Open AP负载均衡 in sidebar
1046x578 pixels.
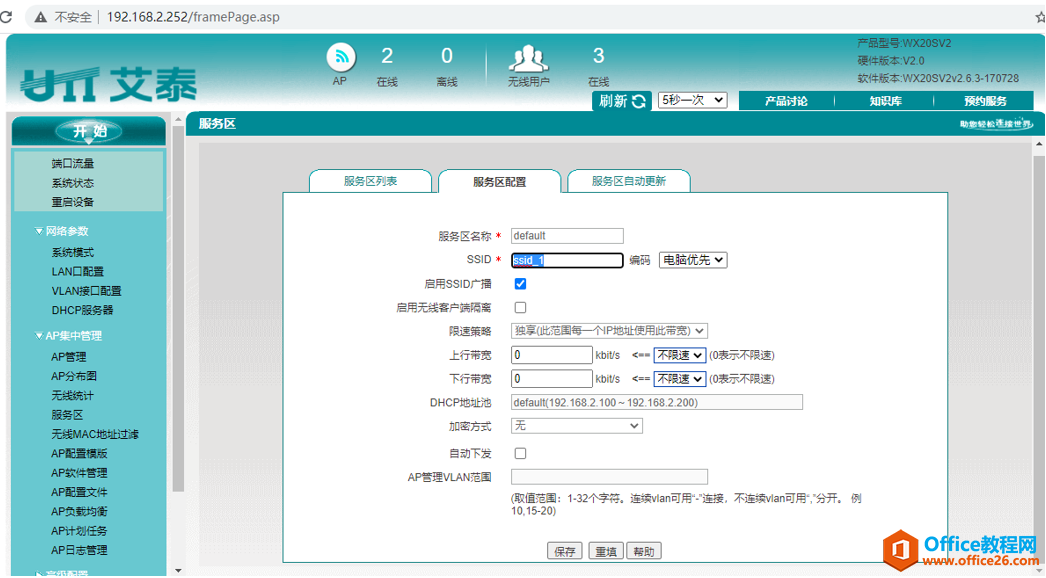pyautogui.click(x=79, y=512)
